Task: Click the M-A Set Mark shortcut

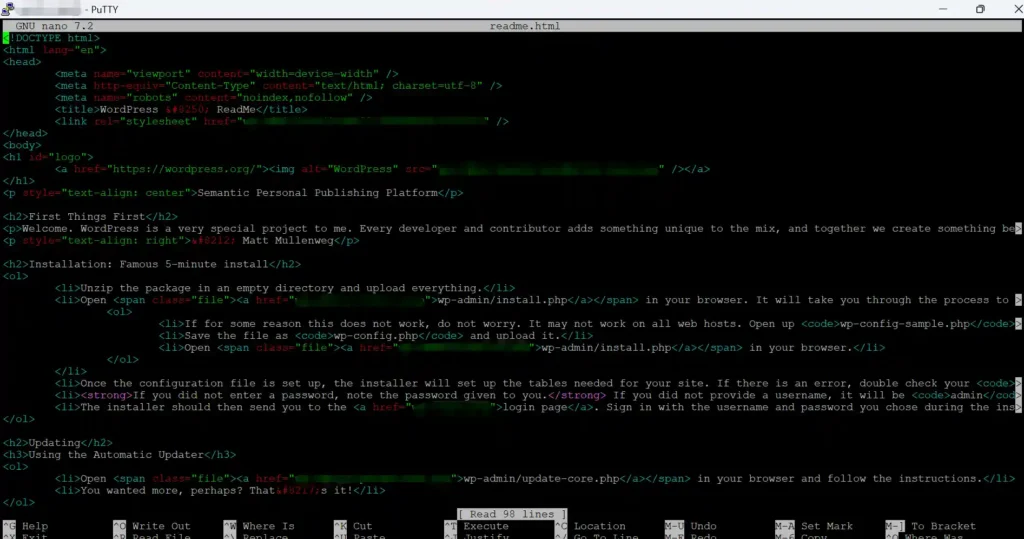Action: click(814, 526)
